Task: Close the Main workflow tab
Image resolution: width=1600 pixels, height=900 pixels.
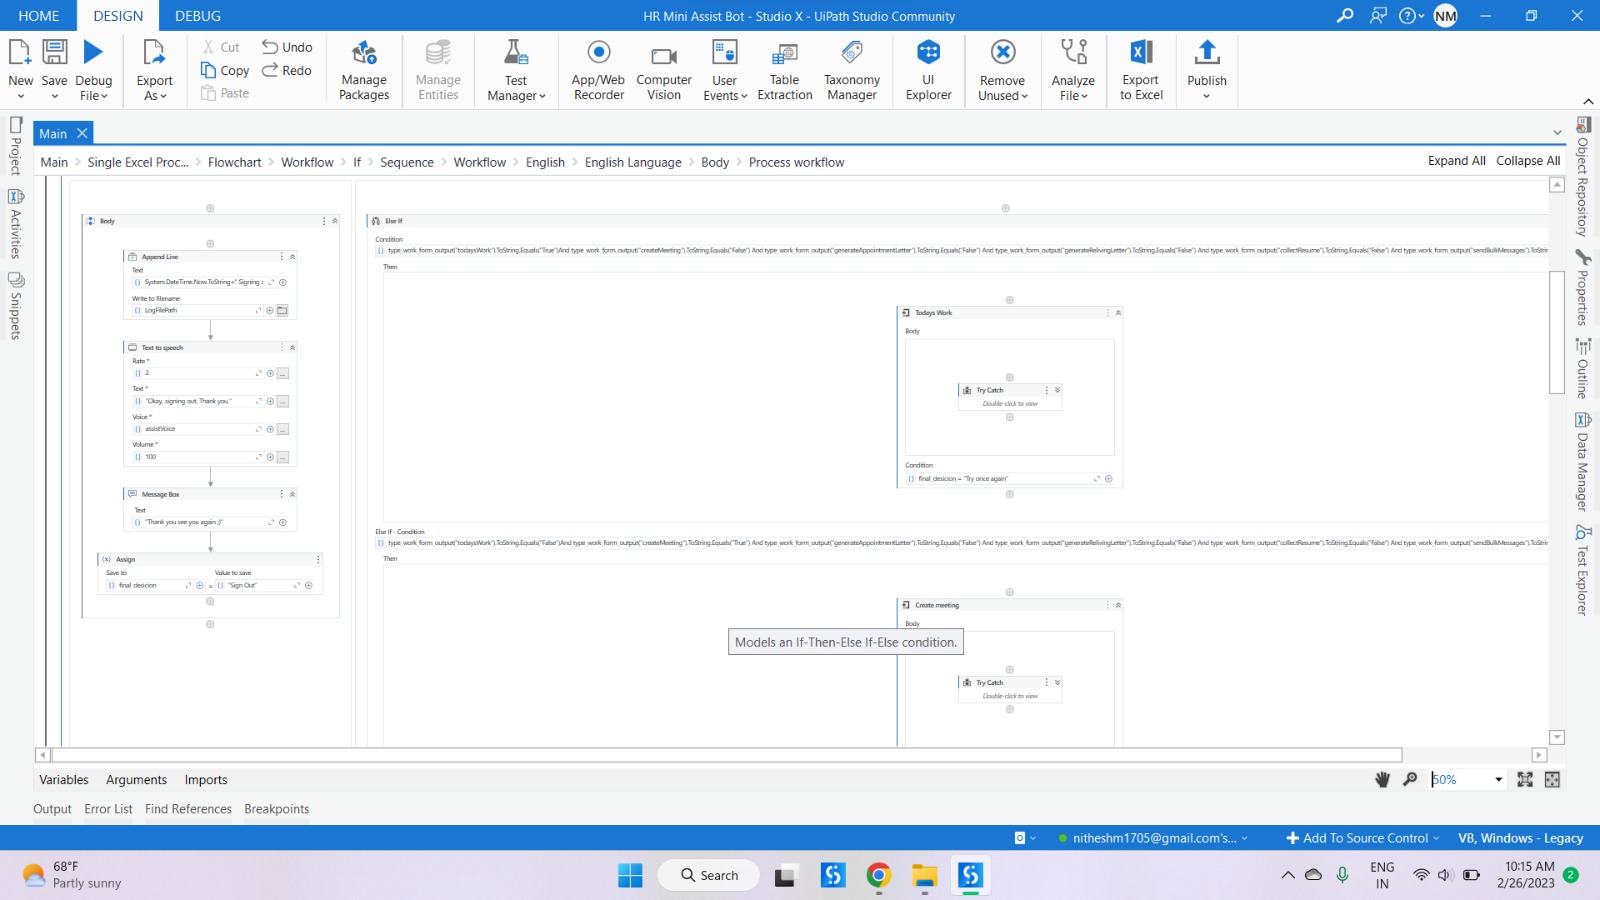Action: pyautogui.click(x=82, y=133)
